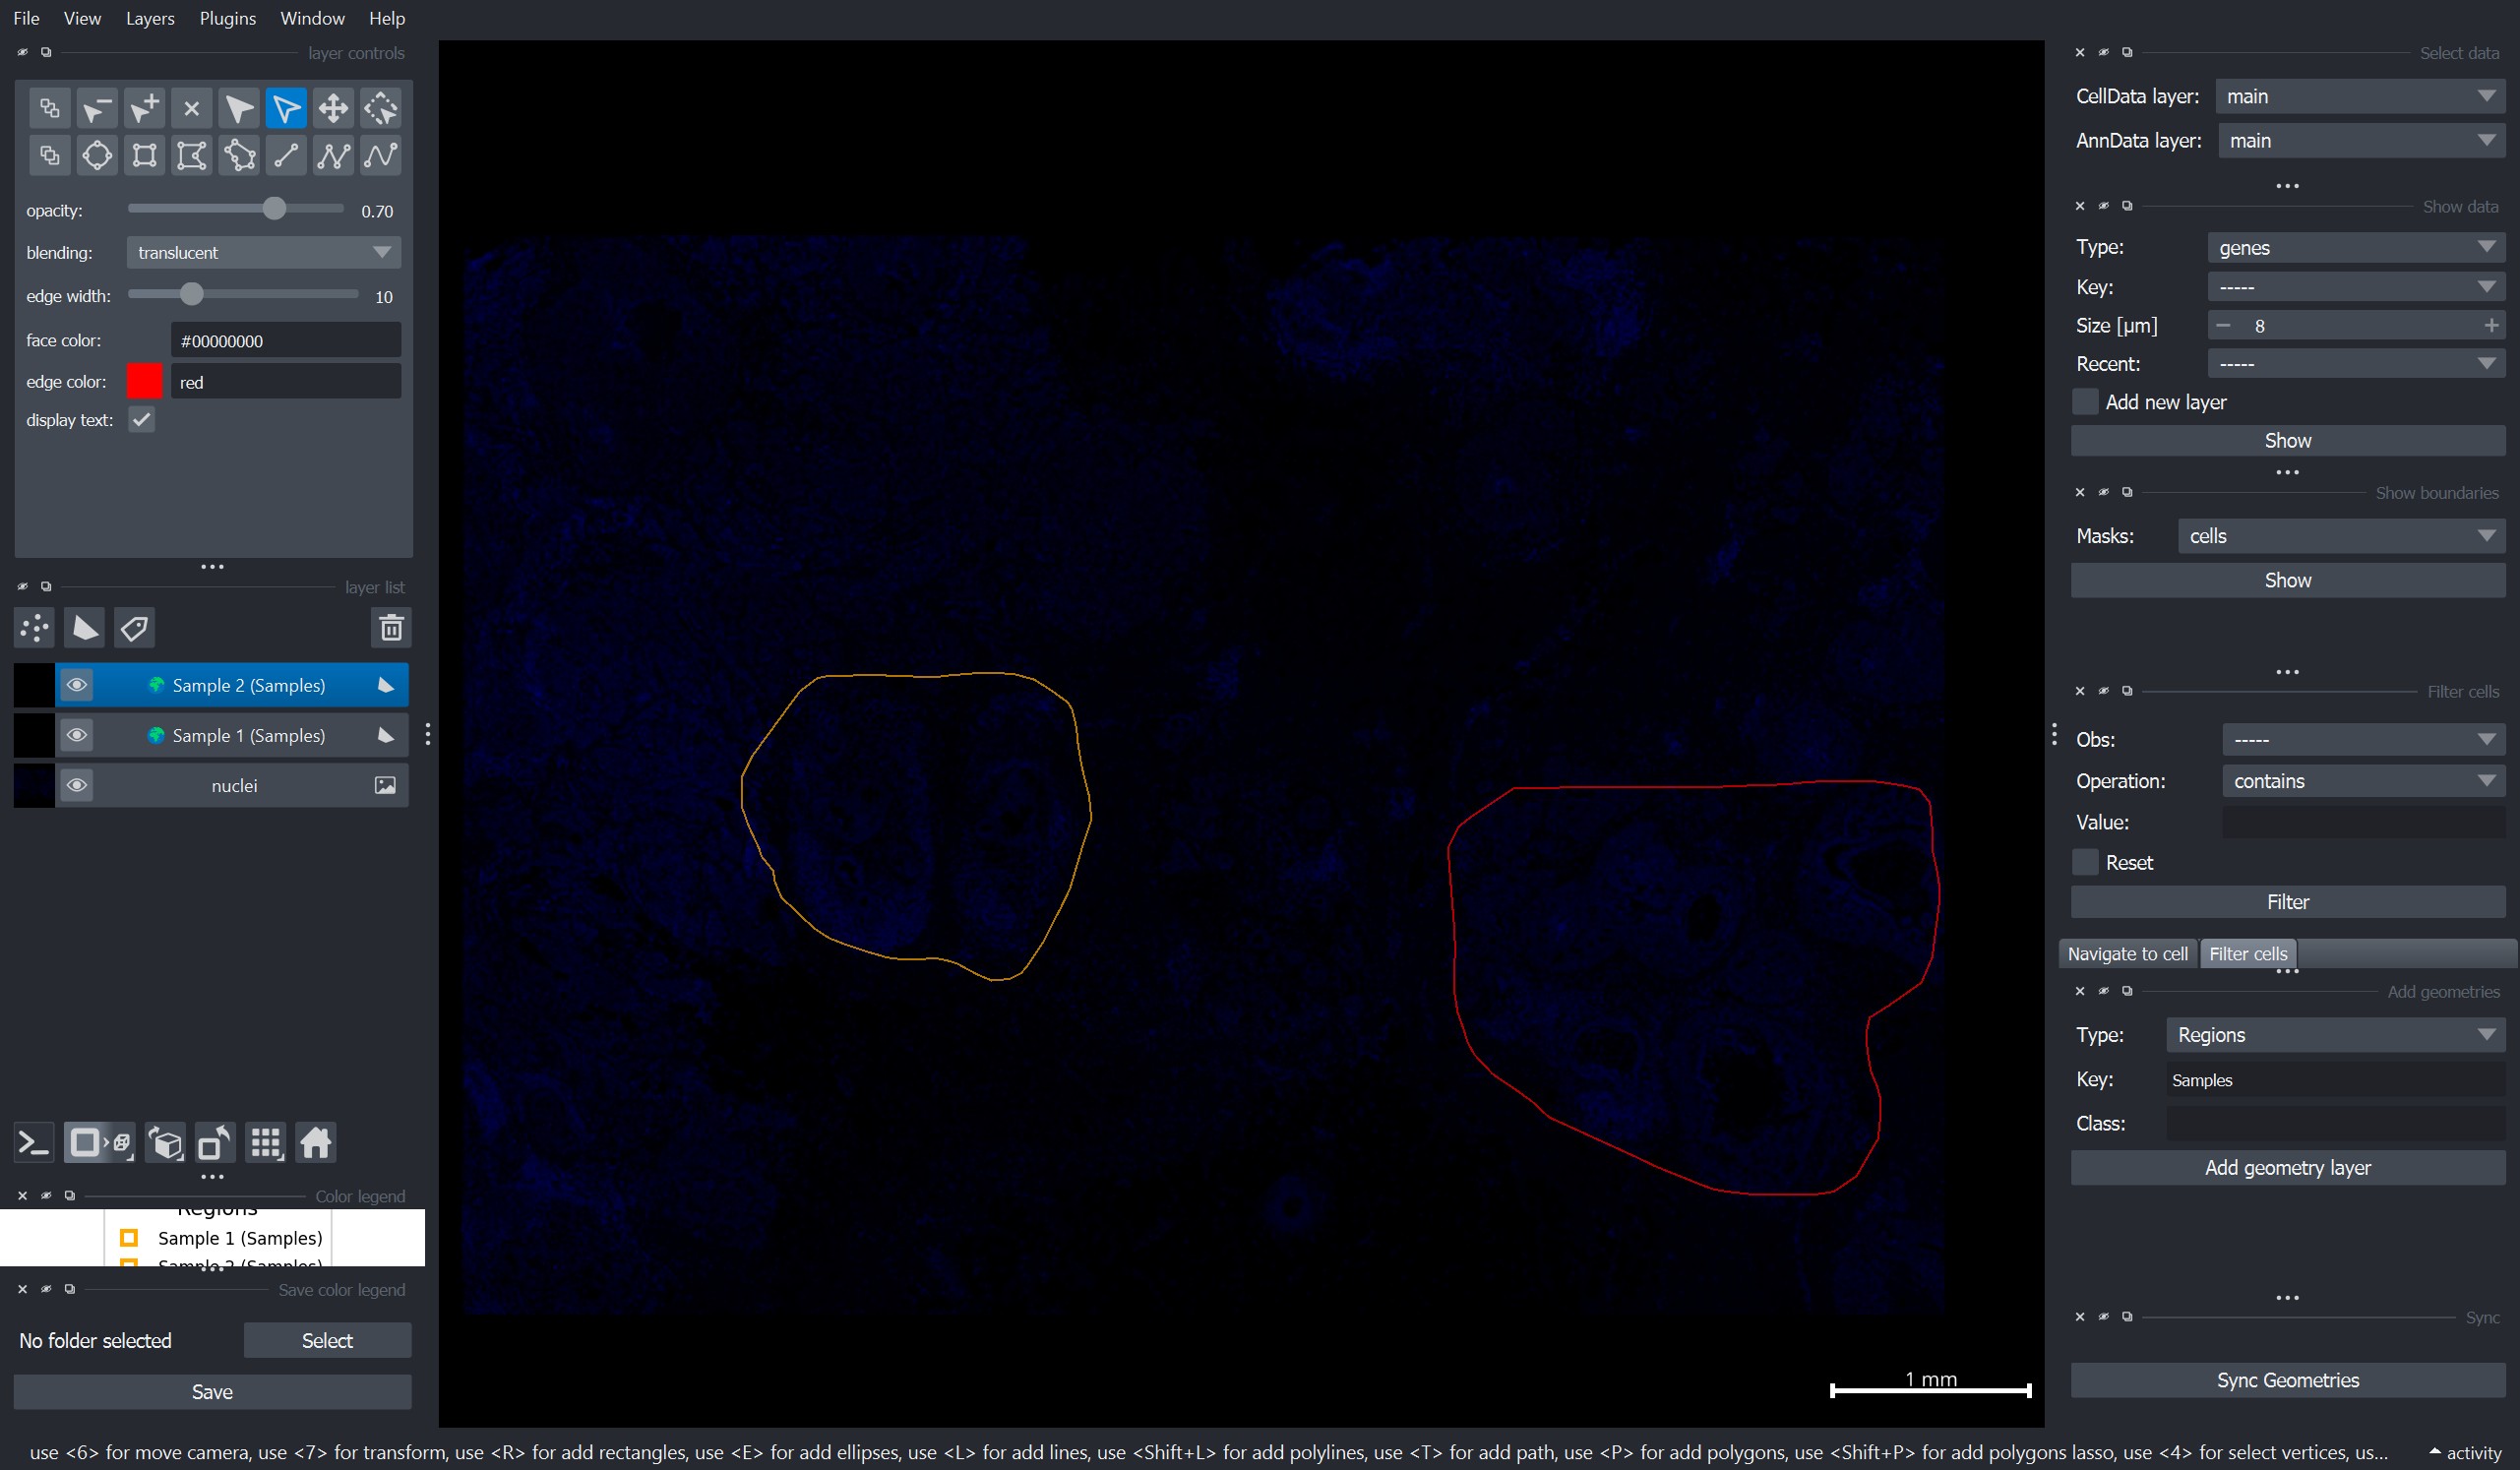This screenshot has width=2520, height=1470.
Task: Uncheck the display text checkbox
Action: tap(141, 420)
